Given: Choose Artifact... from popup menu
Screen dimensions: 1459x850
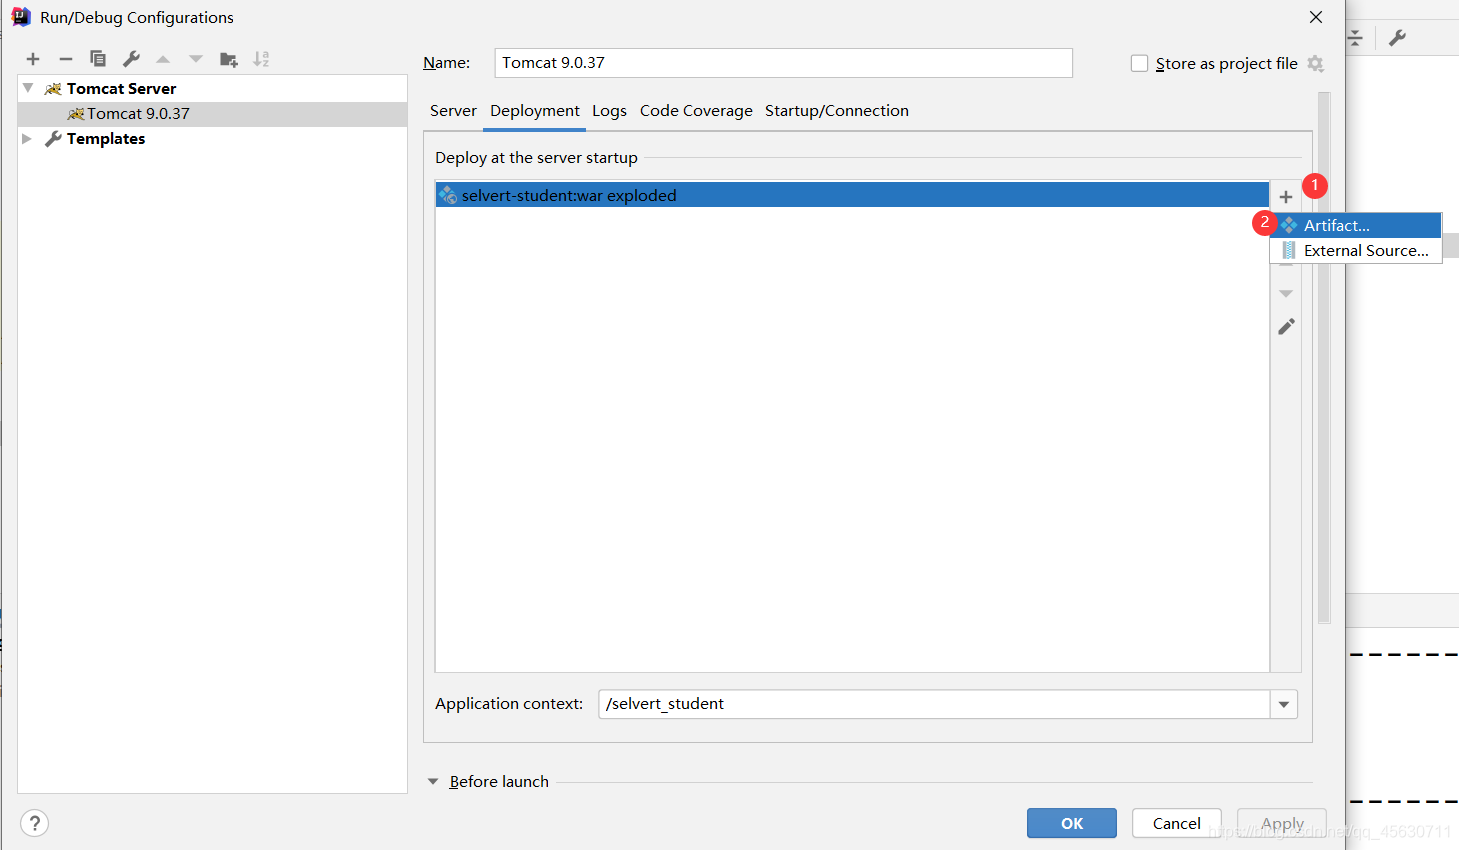Looking at the screenshot, I should pos(1356,225).
